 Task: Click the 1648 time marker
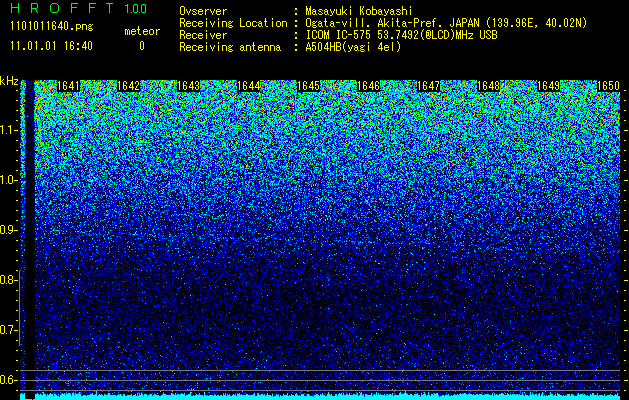[489, 86]
